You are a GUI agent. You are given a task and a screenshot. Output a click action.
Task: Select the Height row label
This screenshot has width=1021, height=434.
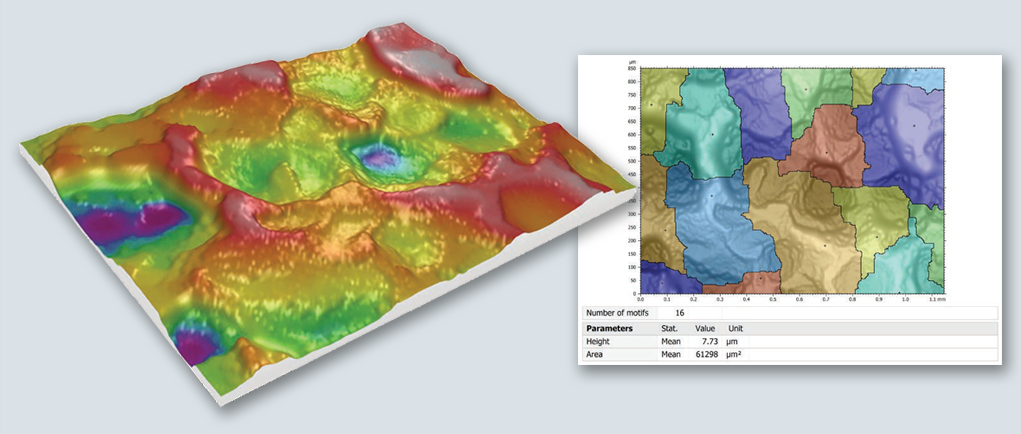[x=597, y=341]
